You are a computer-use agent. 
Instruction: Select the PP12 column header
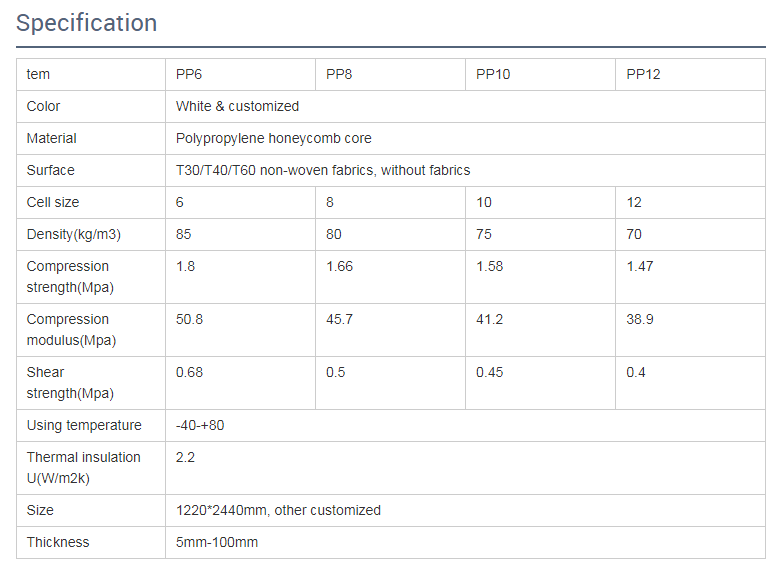(643, 74)
